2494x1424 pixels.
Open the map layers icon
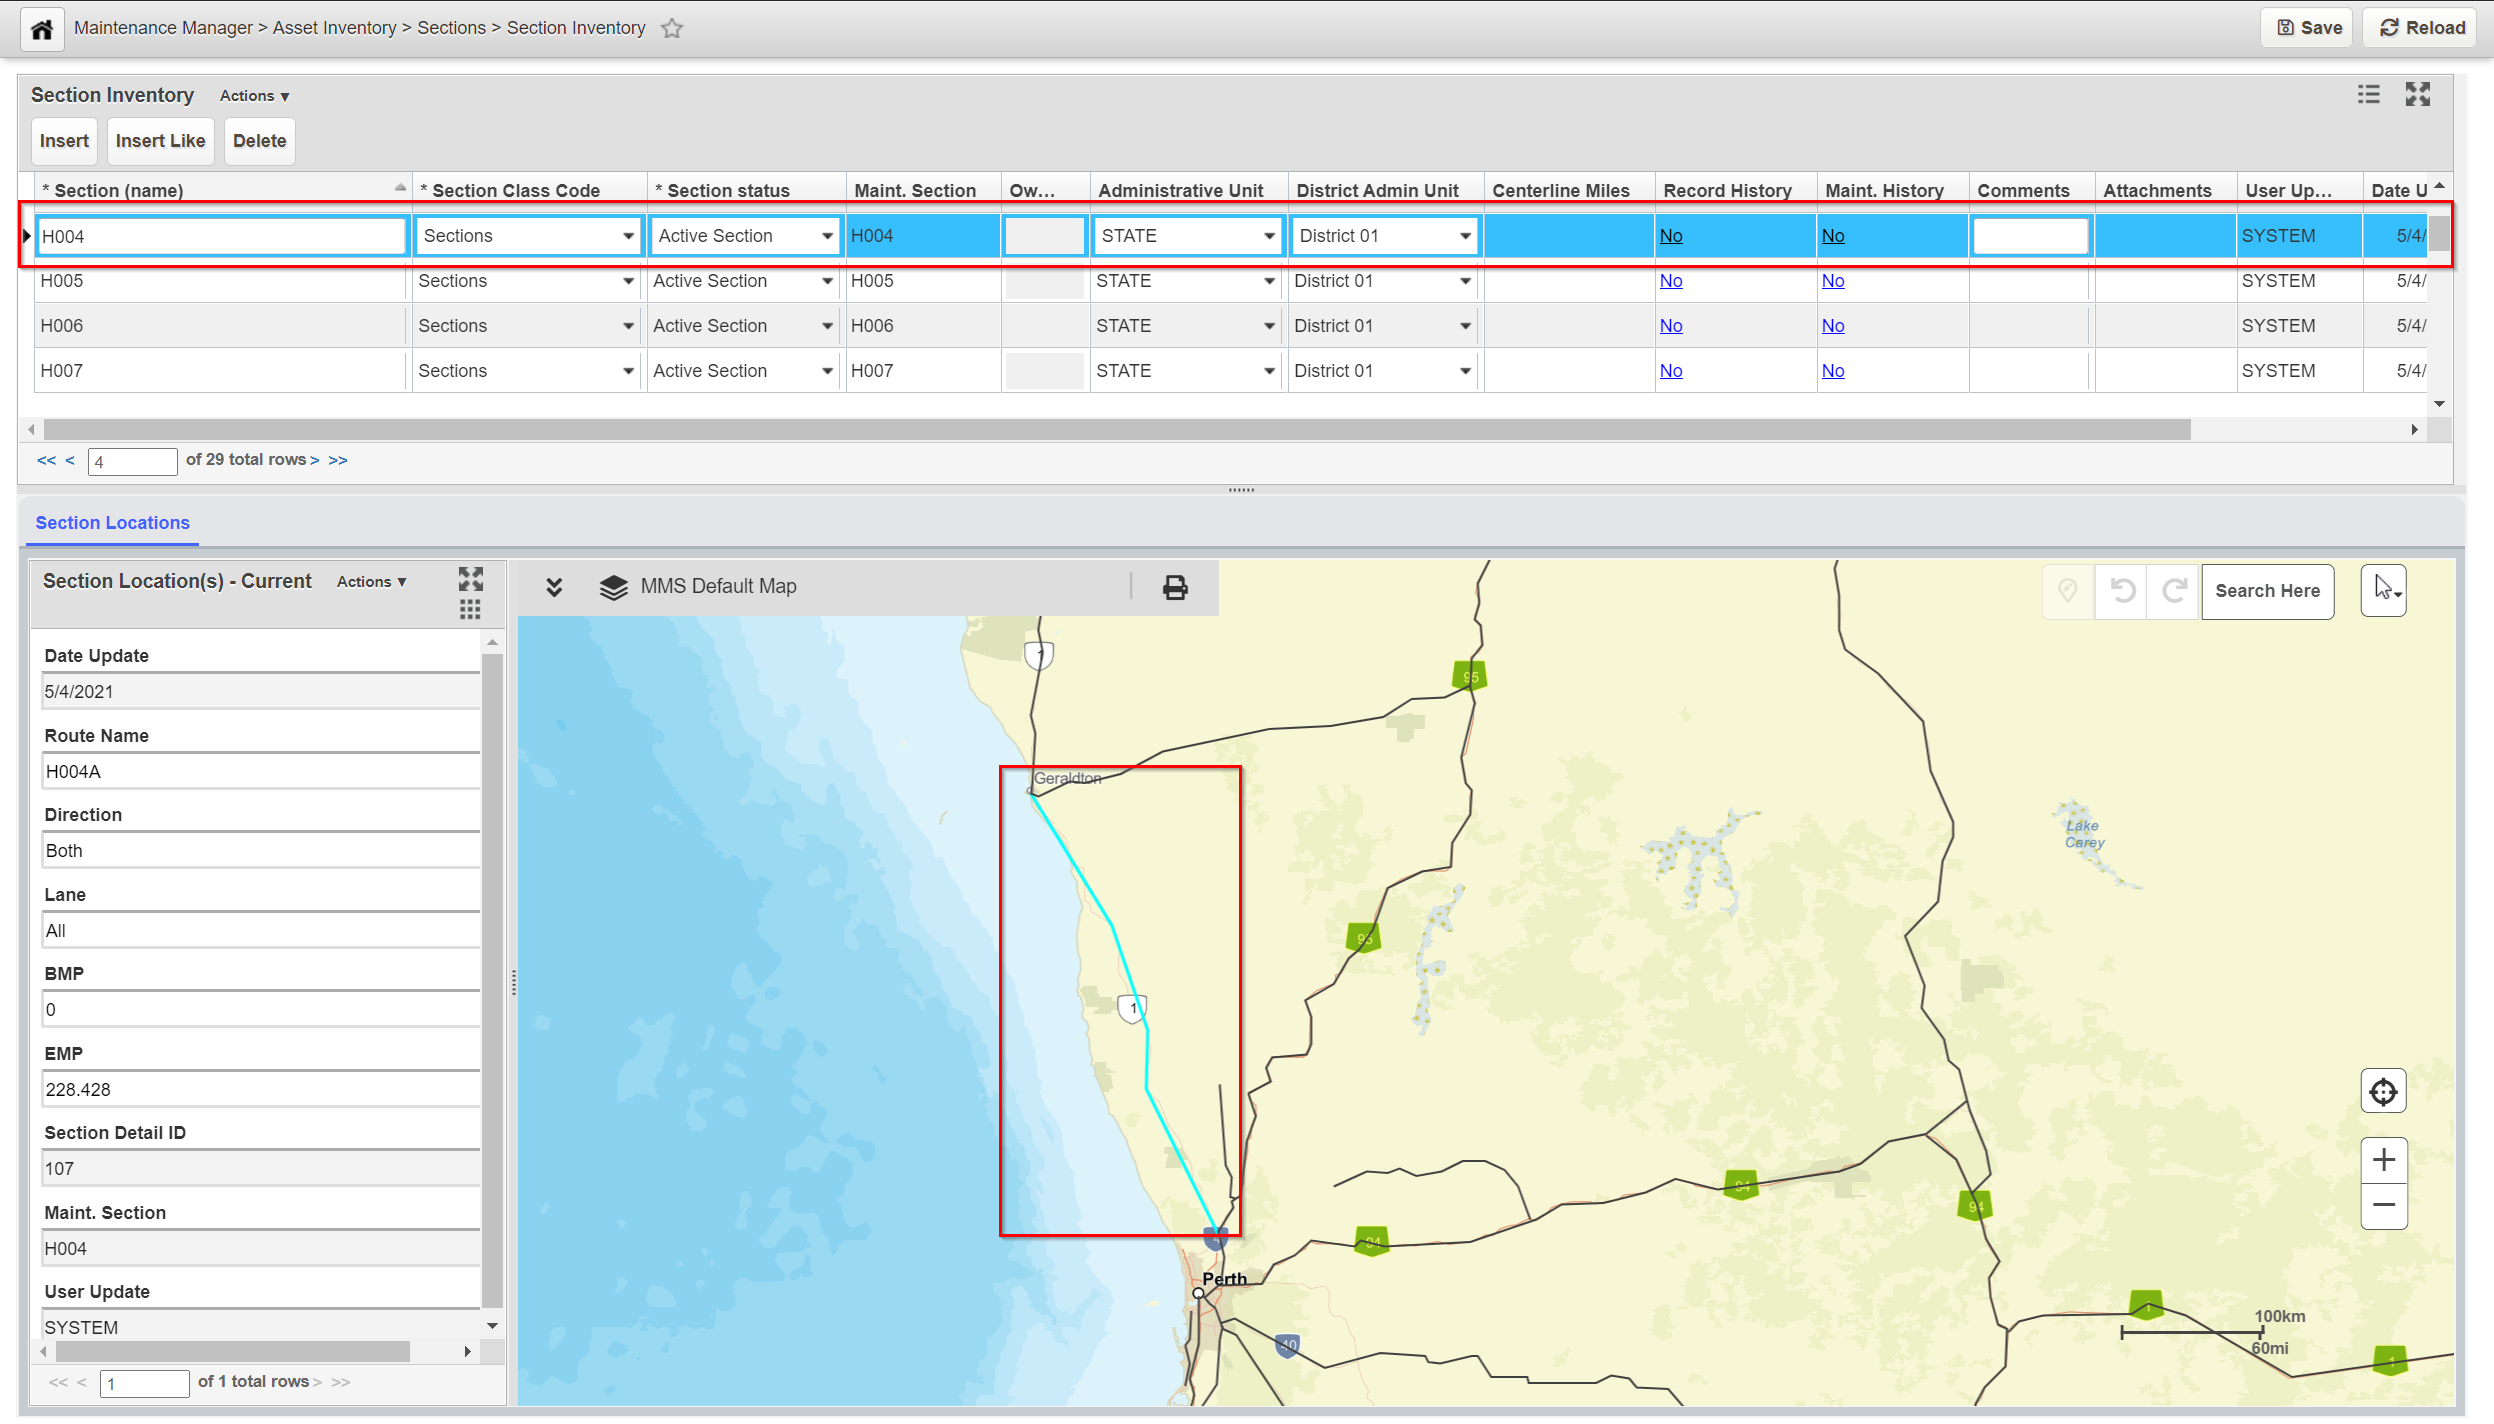(613, 587)
